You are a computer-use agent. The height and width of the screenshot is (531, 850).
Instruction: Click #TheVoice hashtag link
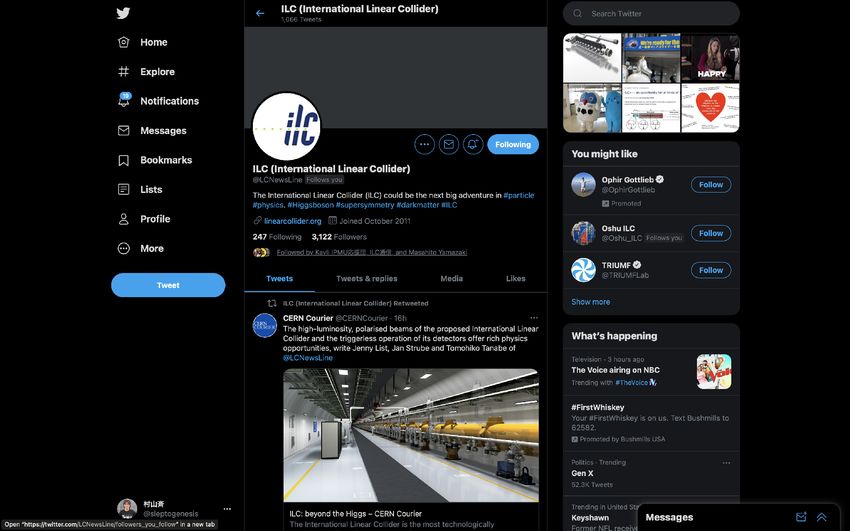(632, 383)
